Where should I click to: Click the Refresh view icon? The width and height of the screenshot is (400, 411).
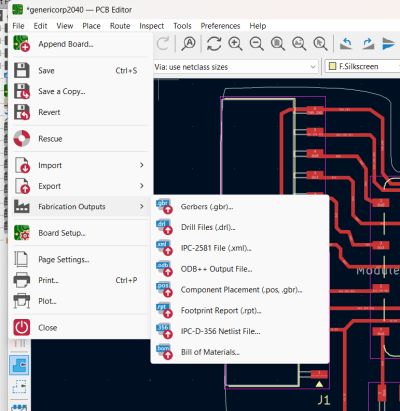214,44
